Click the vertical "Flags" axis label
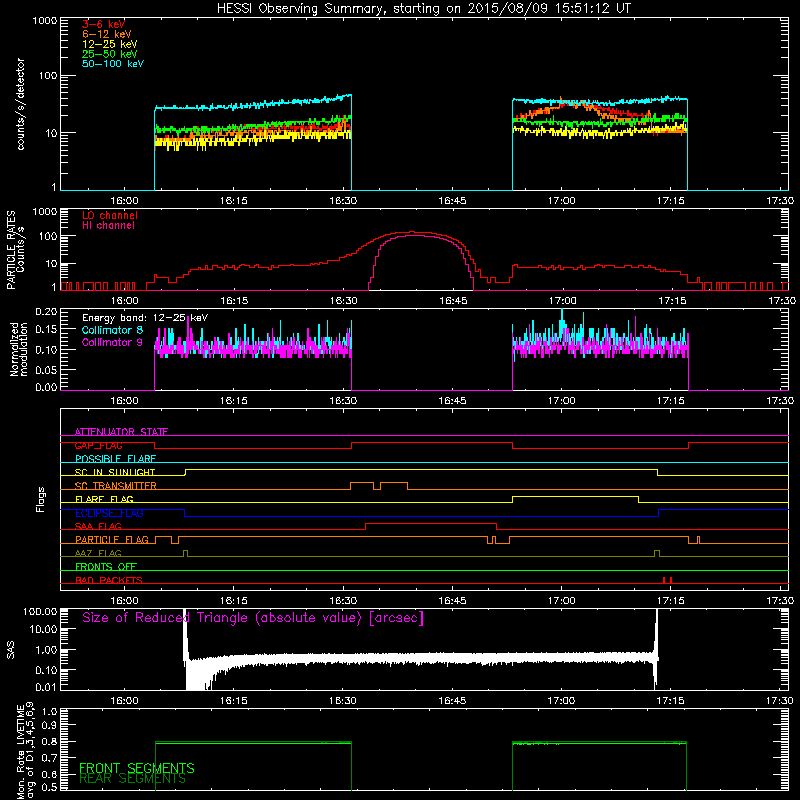This screenshot has width=800, height=800. tap(41, 499)
